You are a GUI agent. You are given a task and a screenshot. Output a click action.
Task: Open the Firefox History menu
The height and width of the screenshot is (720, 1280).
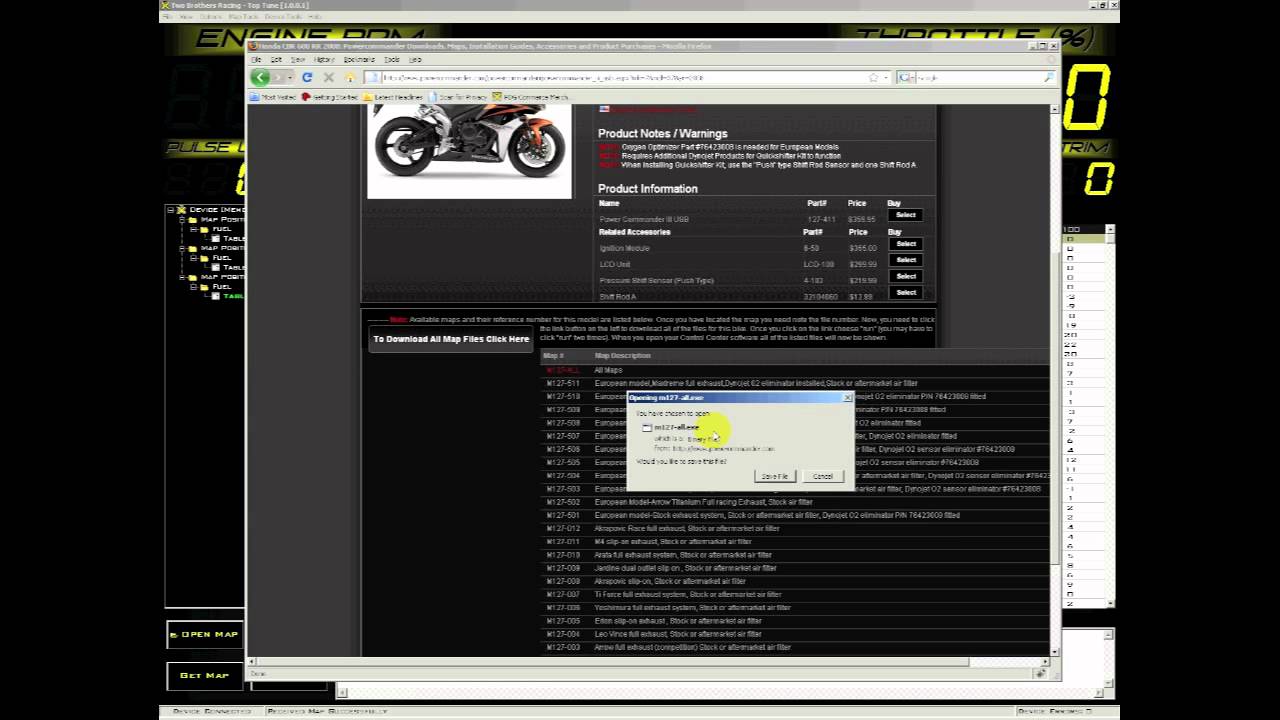324,59
